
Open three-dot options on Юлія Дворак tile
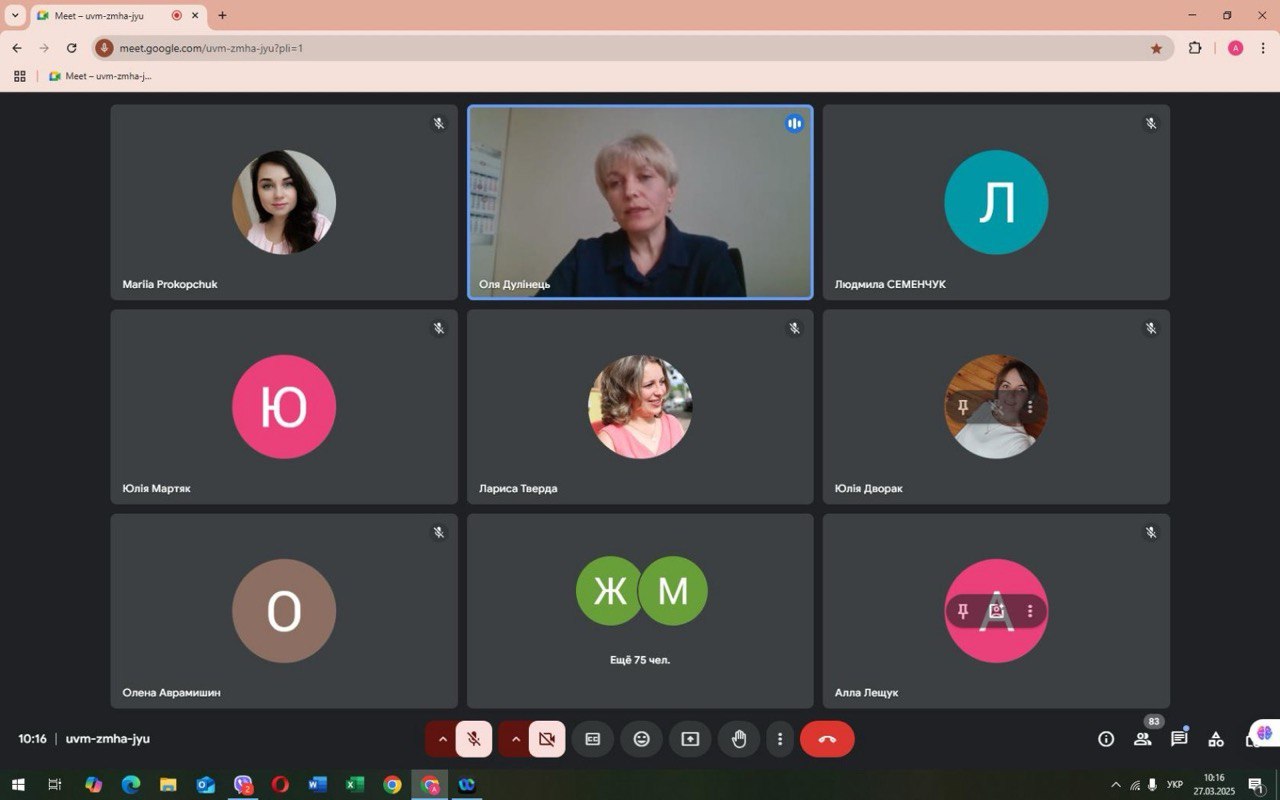(x=1030, y=407)
